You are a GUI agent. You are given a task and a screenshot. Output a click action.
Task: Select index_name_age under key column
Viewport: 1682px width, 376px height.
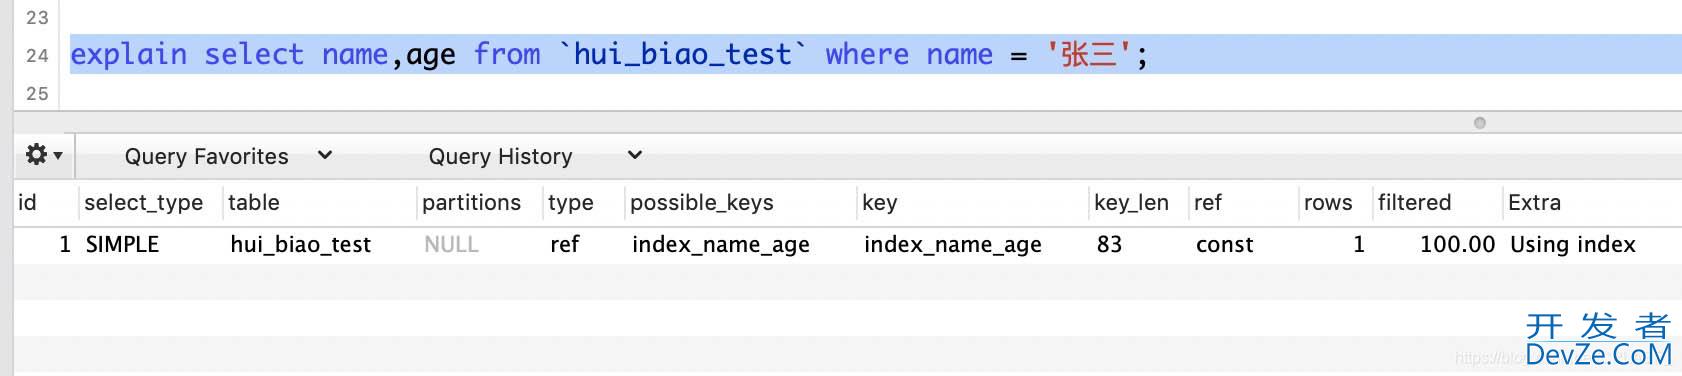click(953, 245)
